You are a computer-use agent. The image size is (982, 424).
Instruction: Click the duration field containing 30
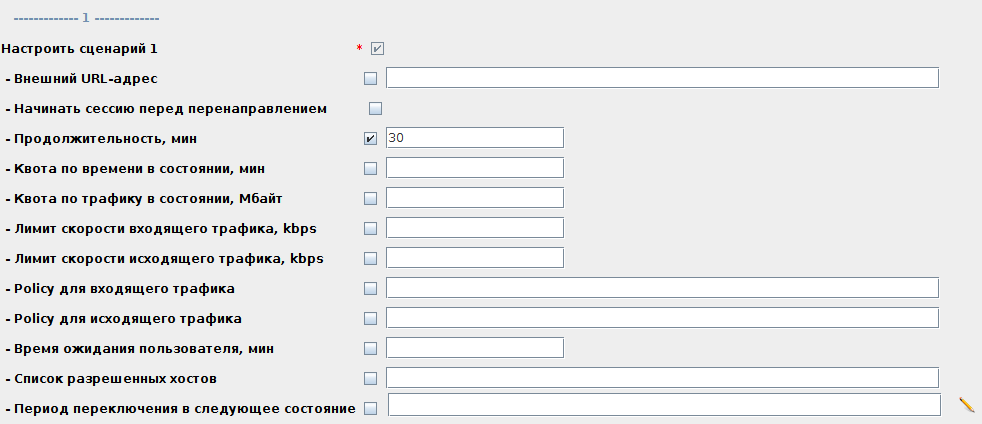pos(475,138)
